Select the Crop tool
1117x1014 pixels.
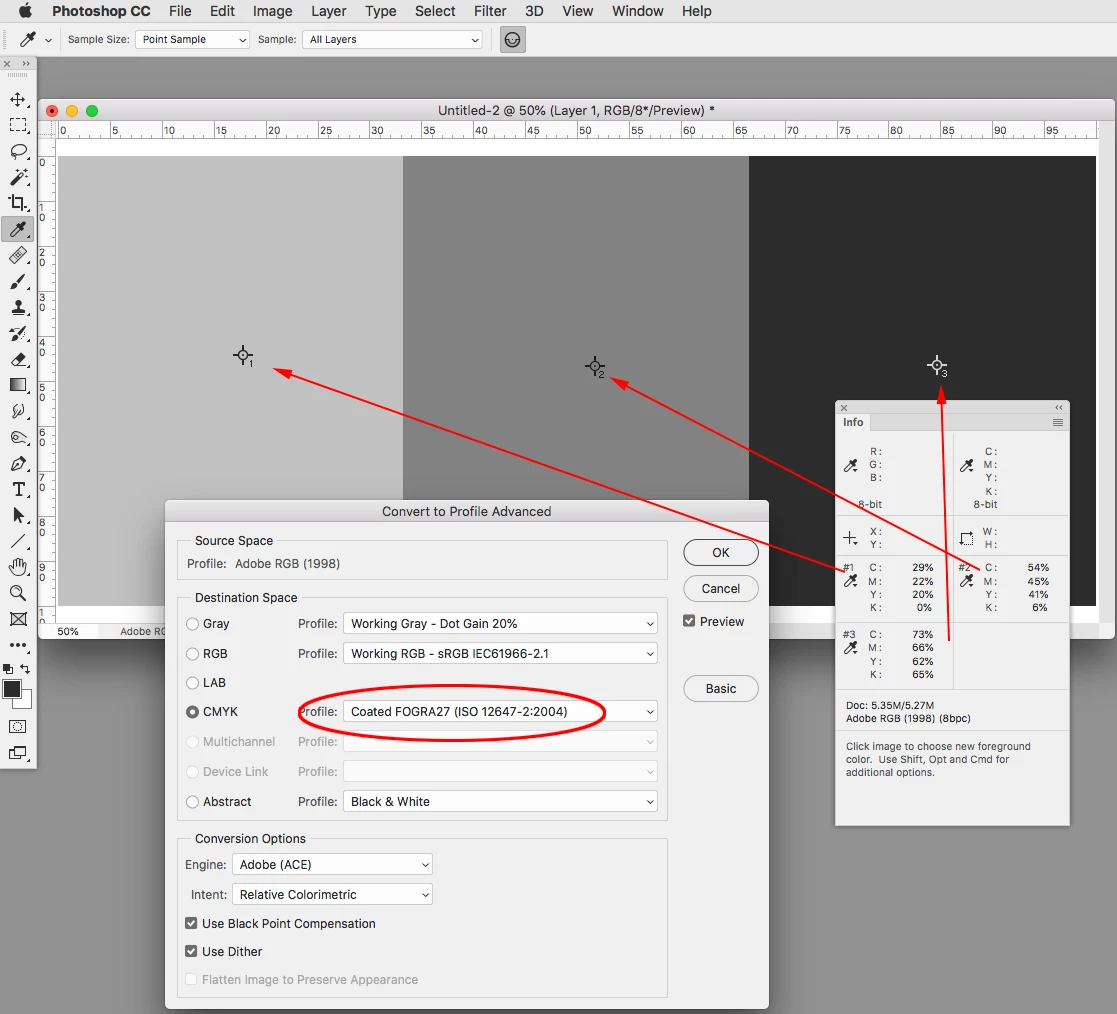18,203
